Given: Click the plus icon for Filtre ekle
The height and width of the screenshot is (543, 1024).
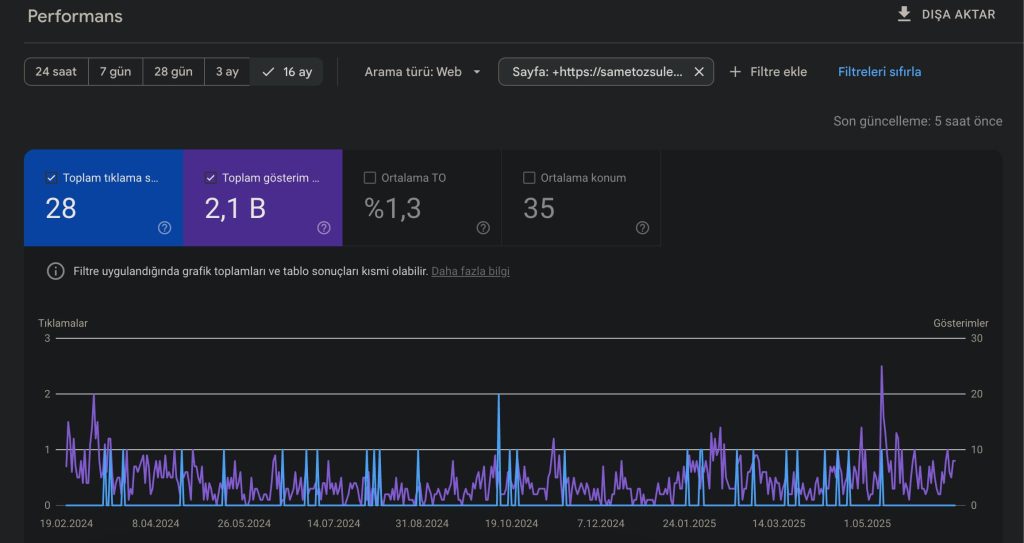Looking at the screenshot, I should click(x=736, y=72).
